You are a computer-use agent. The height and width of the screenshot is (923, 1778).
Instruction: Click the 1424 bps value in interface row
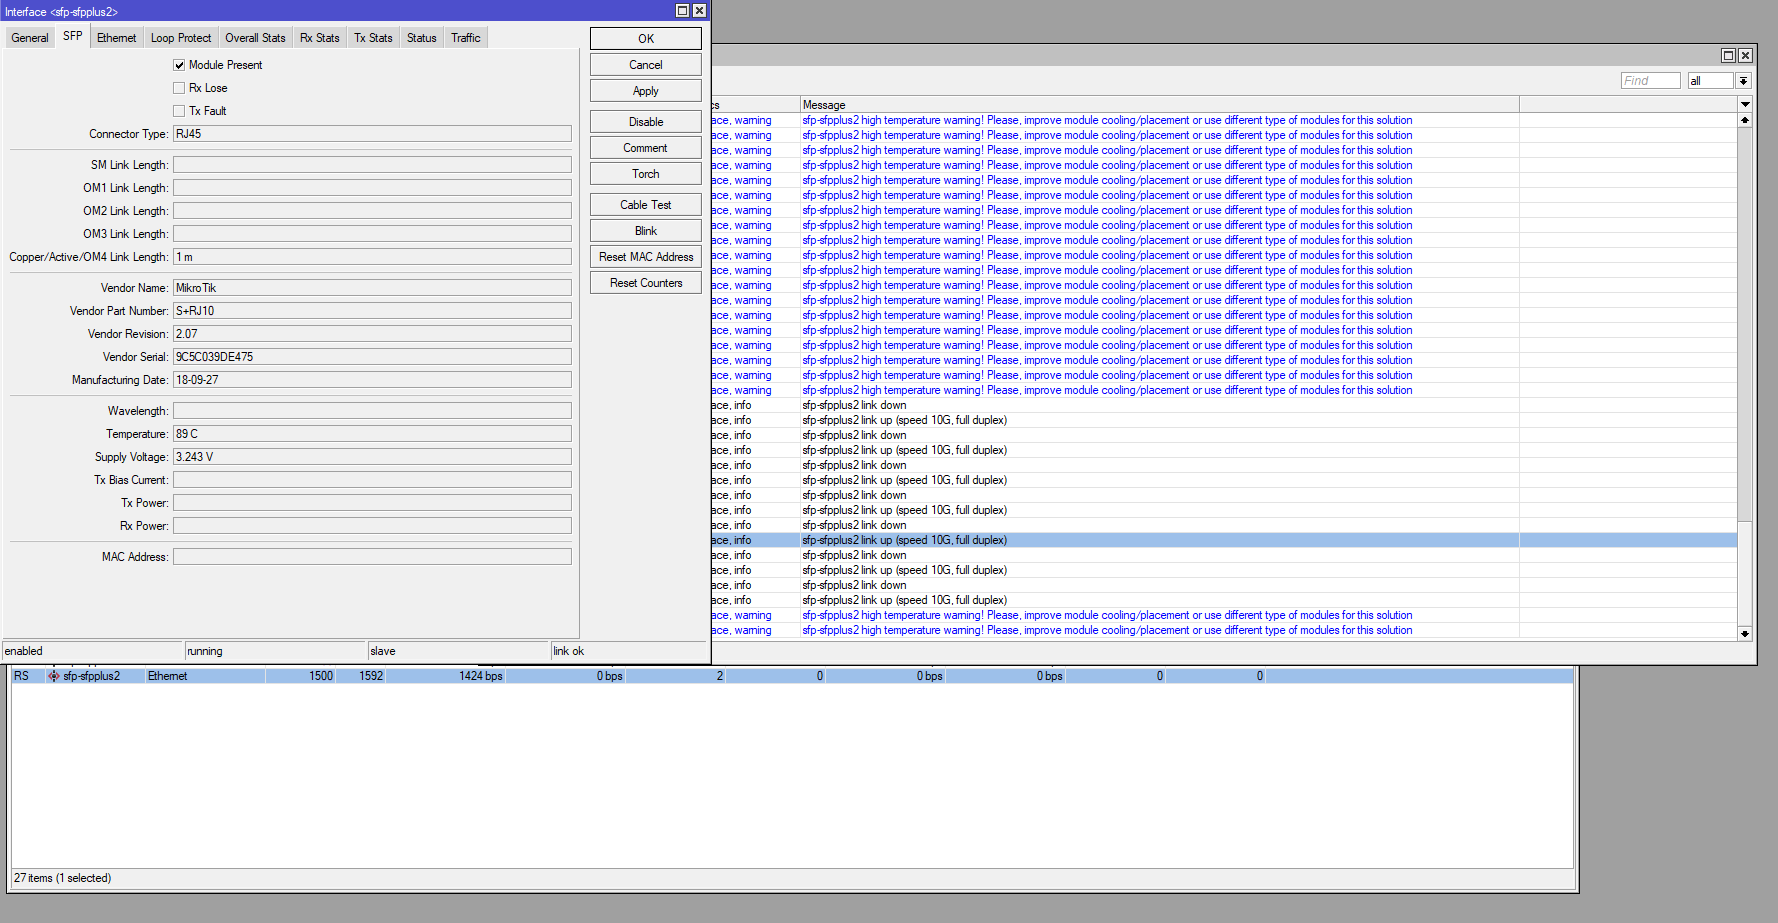click(480, 676)
